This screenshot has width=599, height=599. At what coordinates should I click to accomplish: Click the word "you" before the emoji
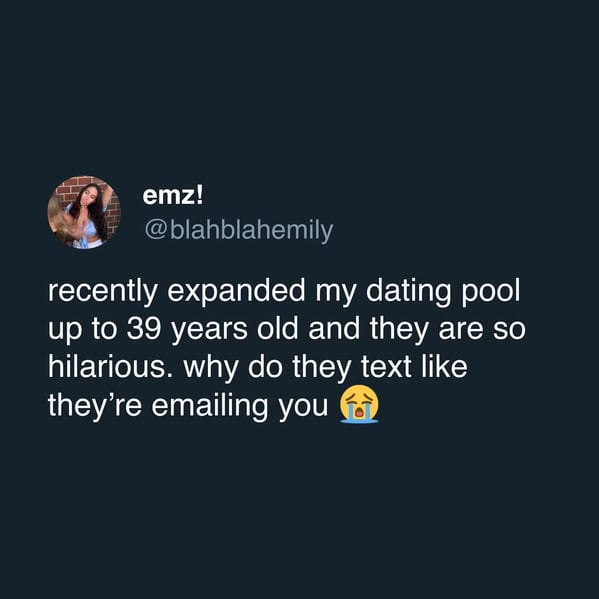click(x=303, y=407)
